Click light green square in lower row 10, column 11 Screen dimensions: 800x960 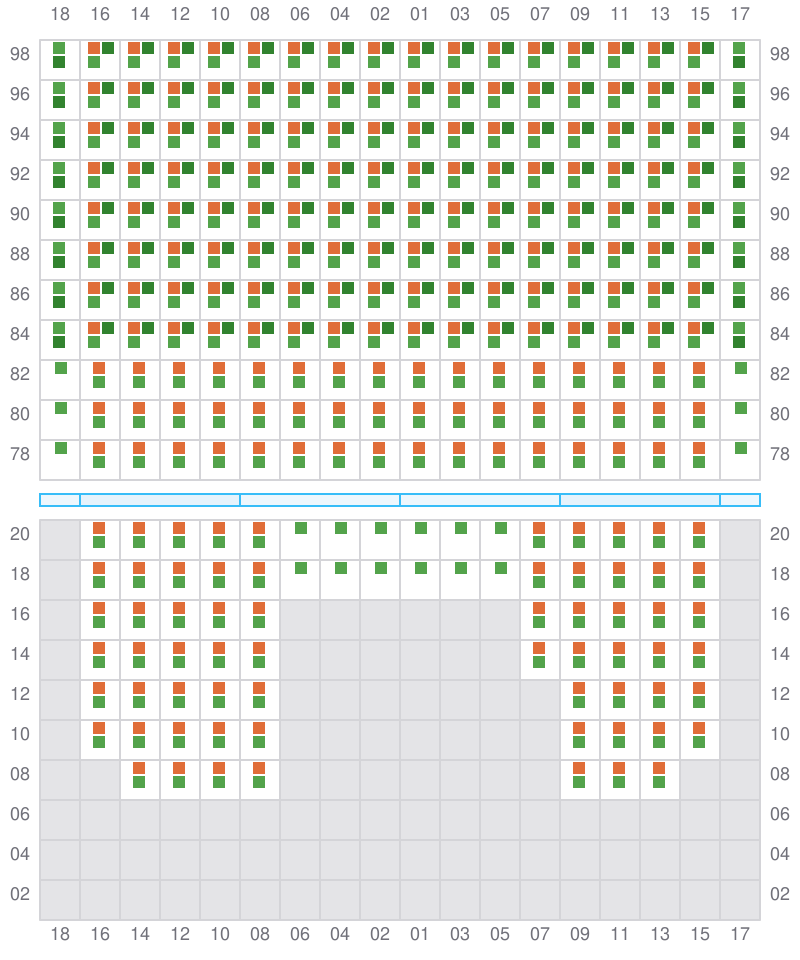619,742
